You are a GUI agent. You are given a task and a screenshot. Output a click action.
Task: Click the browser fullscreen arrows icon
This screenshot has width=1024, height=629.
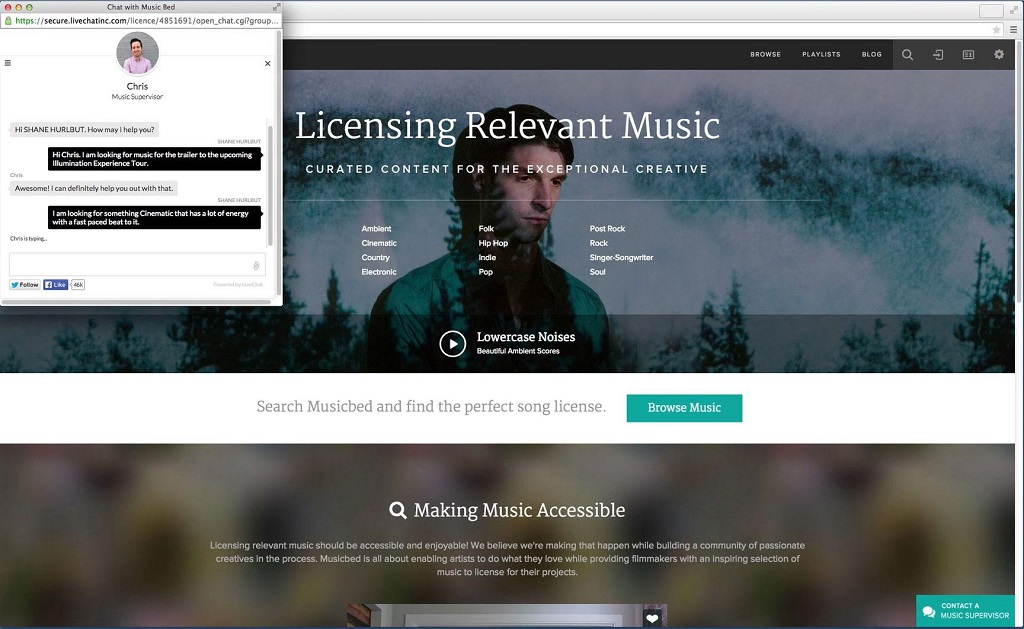click(x=1014, y=10)
